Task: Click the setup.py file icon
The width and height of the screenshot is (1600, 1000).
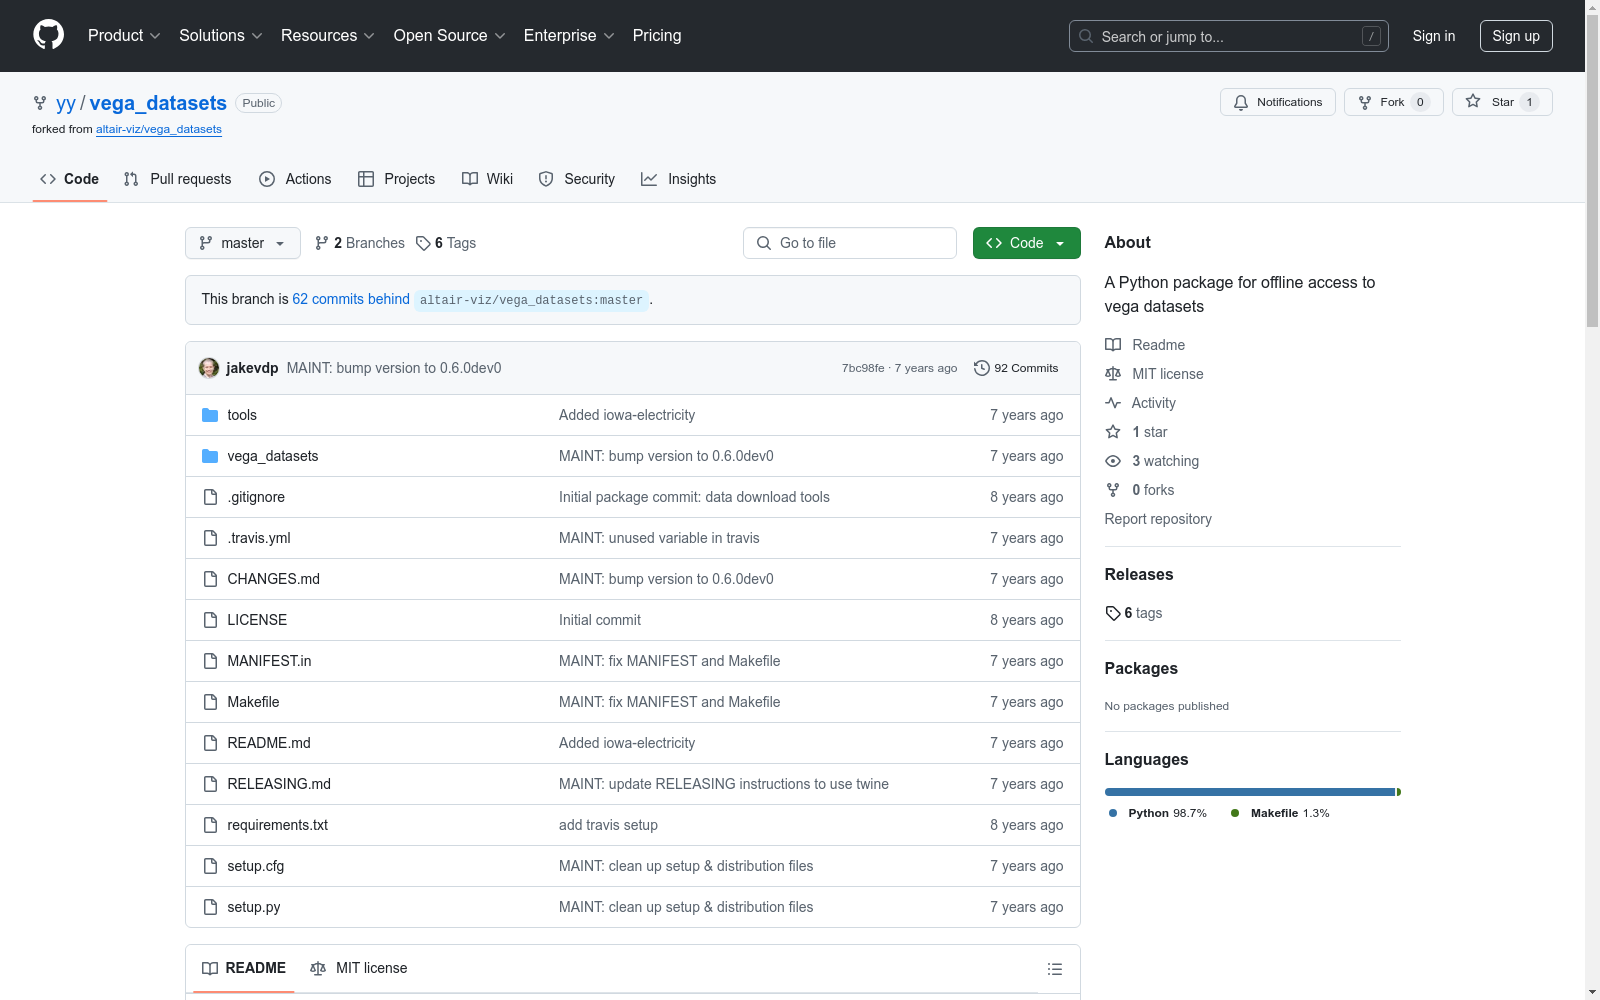Action: [210, 907]
